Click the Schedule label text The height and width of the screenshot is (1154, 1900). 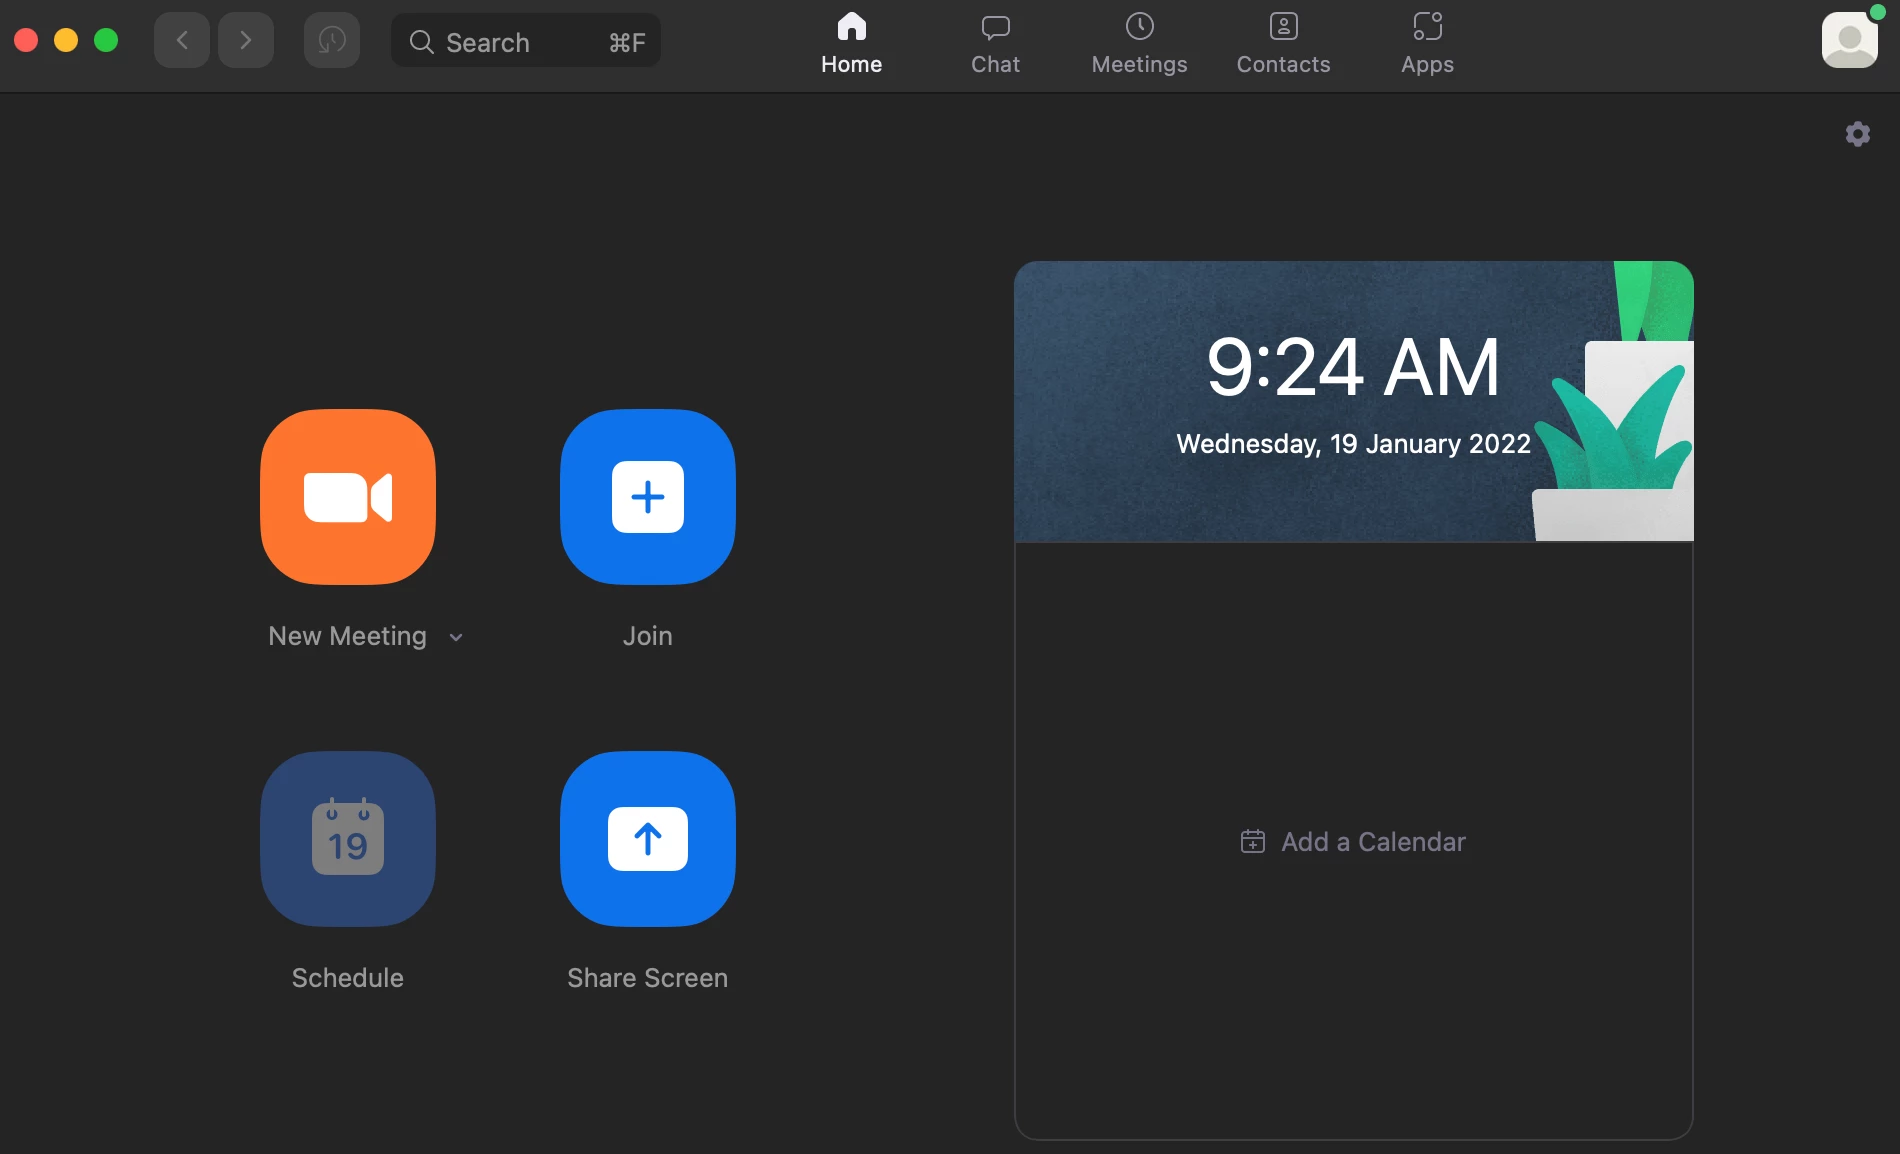348,978
